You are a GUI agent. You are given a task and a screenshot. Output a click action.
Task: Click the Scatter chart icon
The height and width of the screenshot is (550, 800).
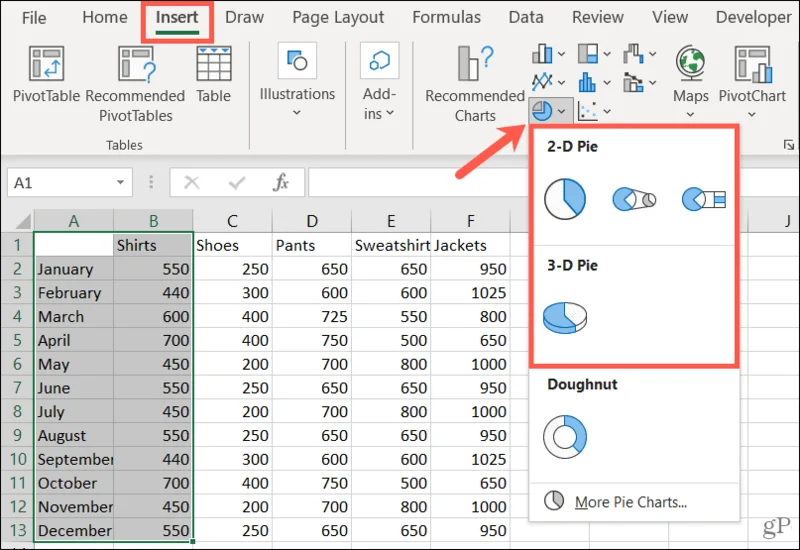click(588, 111)
